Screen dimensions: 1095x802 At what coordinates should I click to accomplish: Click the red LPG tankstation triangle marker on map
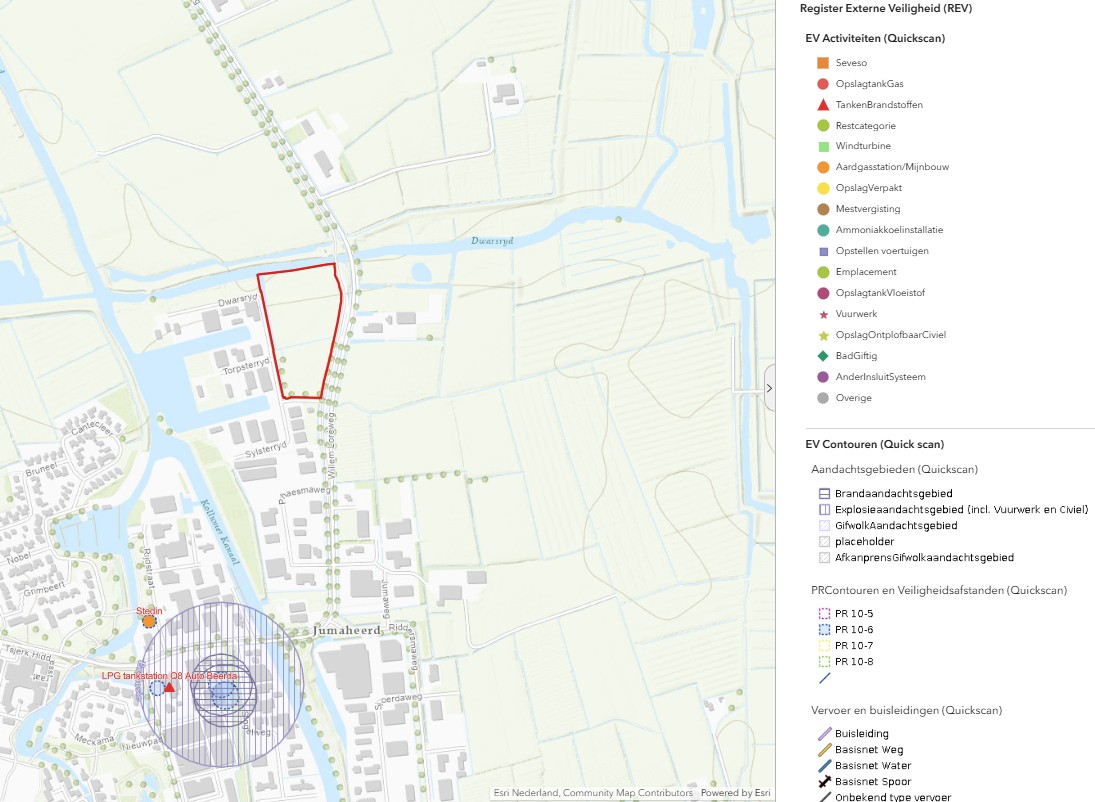[x=169, y=687]
